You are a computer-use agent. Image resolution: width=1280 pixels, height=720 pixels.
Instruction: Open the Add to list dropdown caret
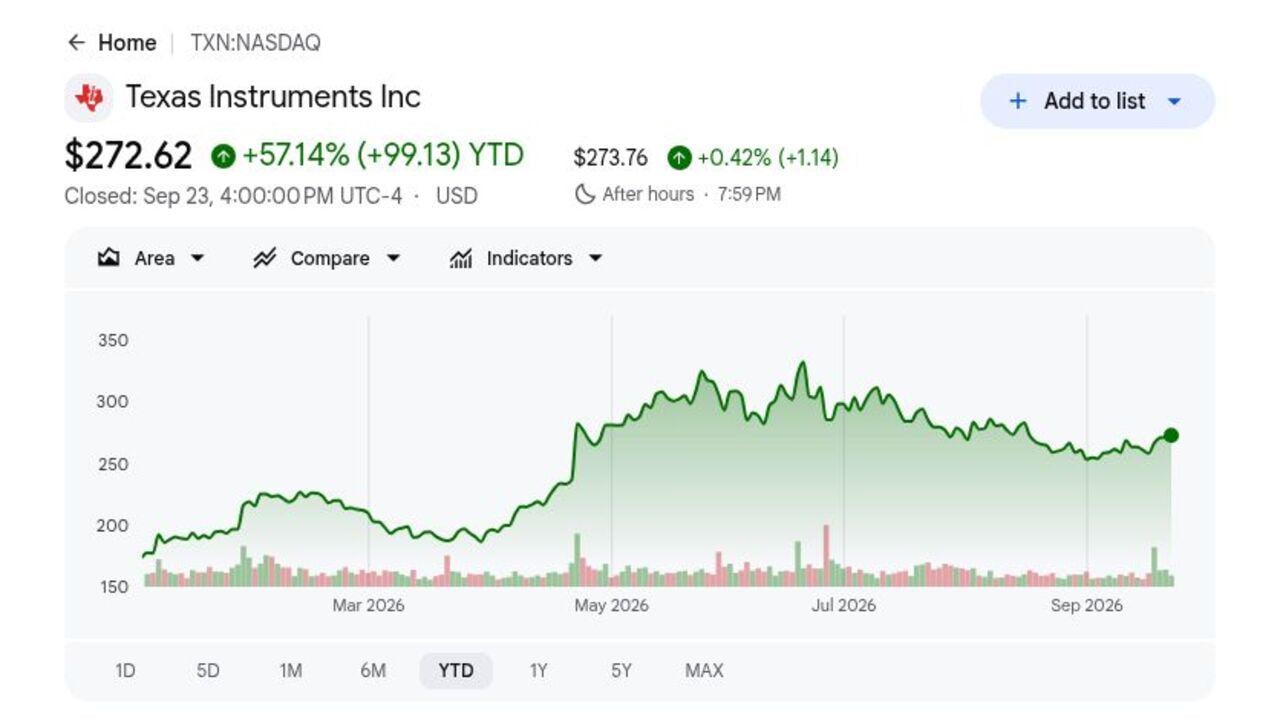[1175, 101]
